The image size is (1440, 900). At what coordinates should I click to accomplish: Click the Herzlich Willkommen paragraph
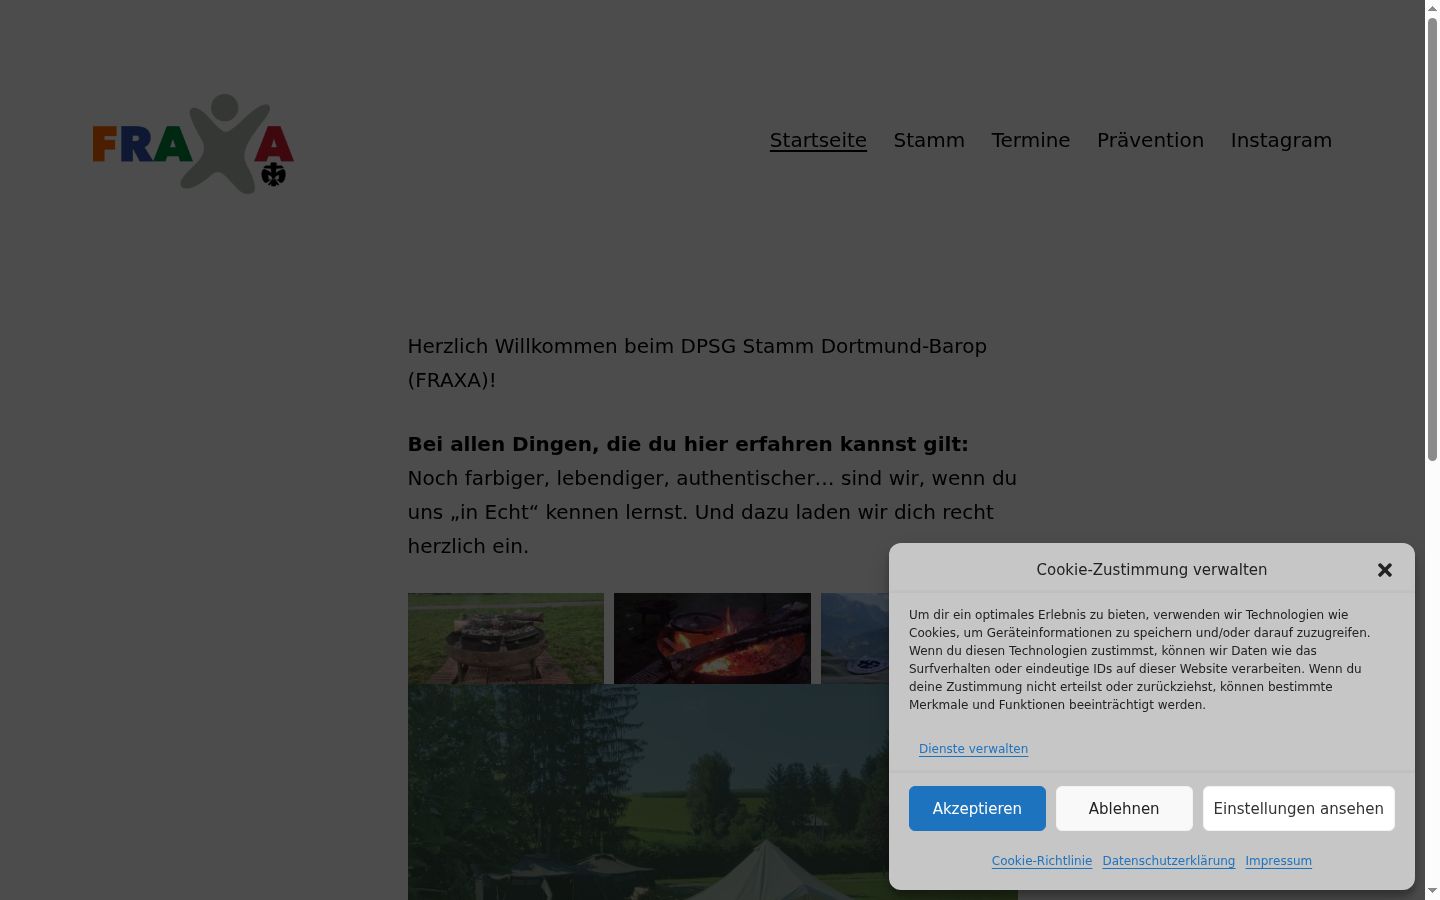[697, 363]
